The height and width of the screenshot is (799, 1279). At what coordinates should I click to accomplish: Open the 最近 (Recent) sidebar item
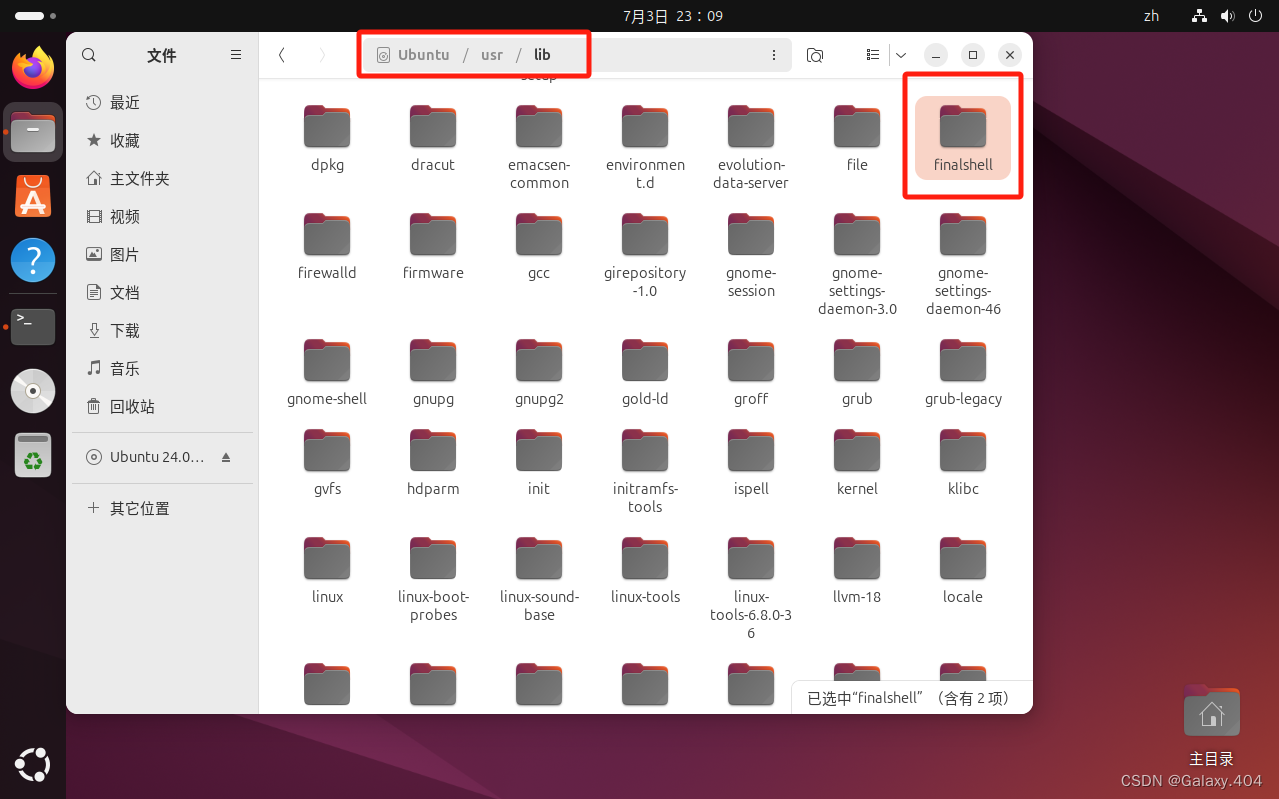point(124,102)
